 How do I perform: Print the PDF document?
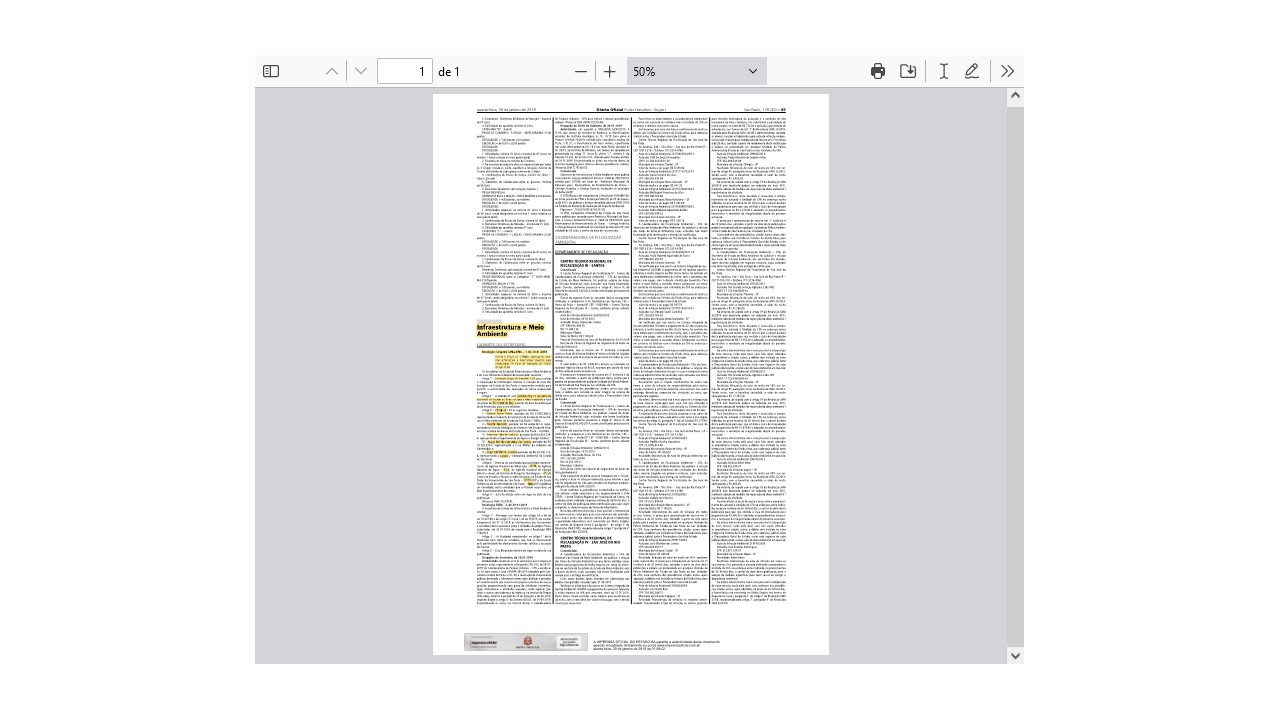(878, 71)
